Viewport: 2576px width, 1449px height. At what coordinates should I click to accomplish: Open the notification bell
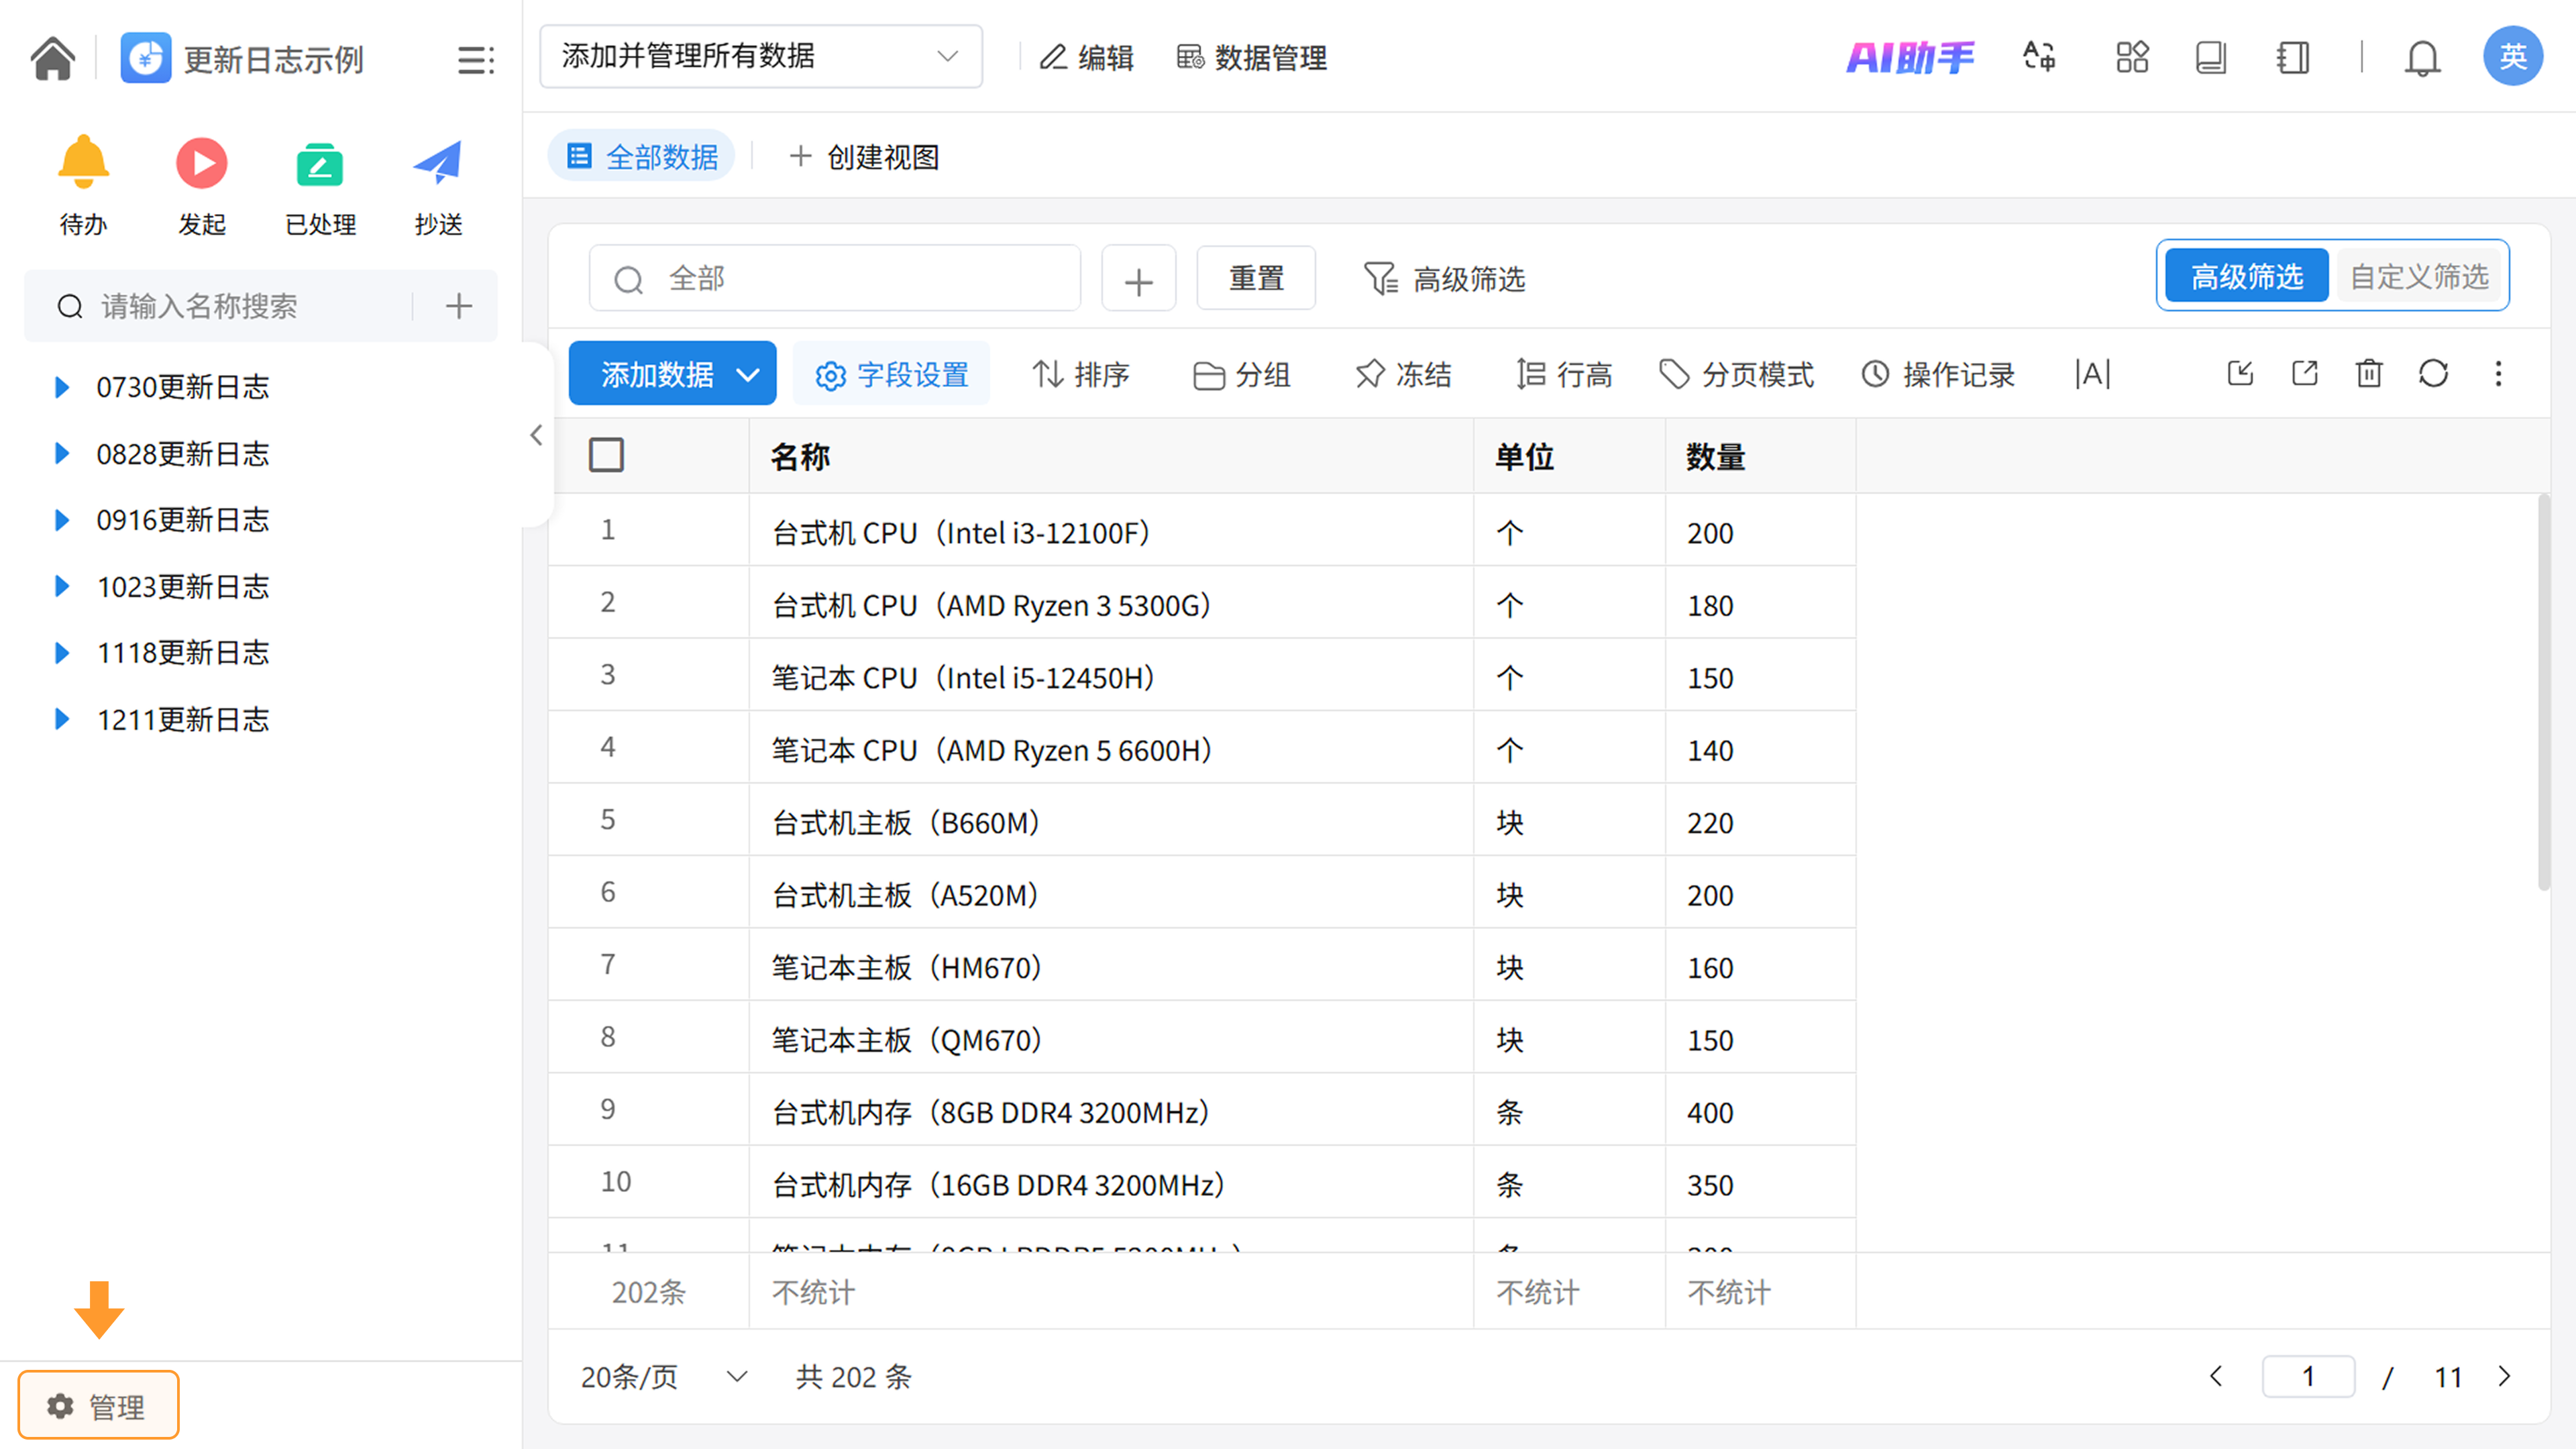tap(2421, 58)
